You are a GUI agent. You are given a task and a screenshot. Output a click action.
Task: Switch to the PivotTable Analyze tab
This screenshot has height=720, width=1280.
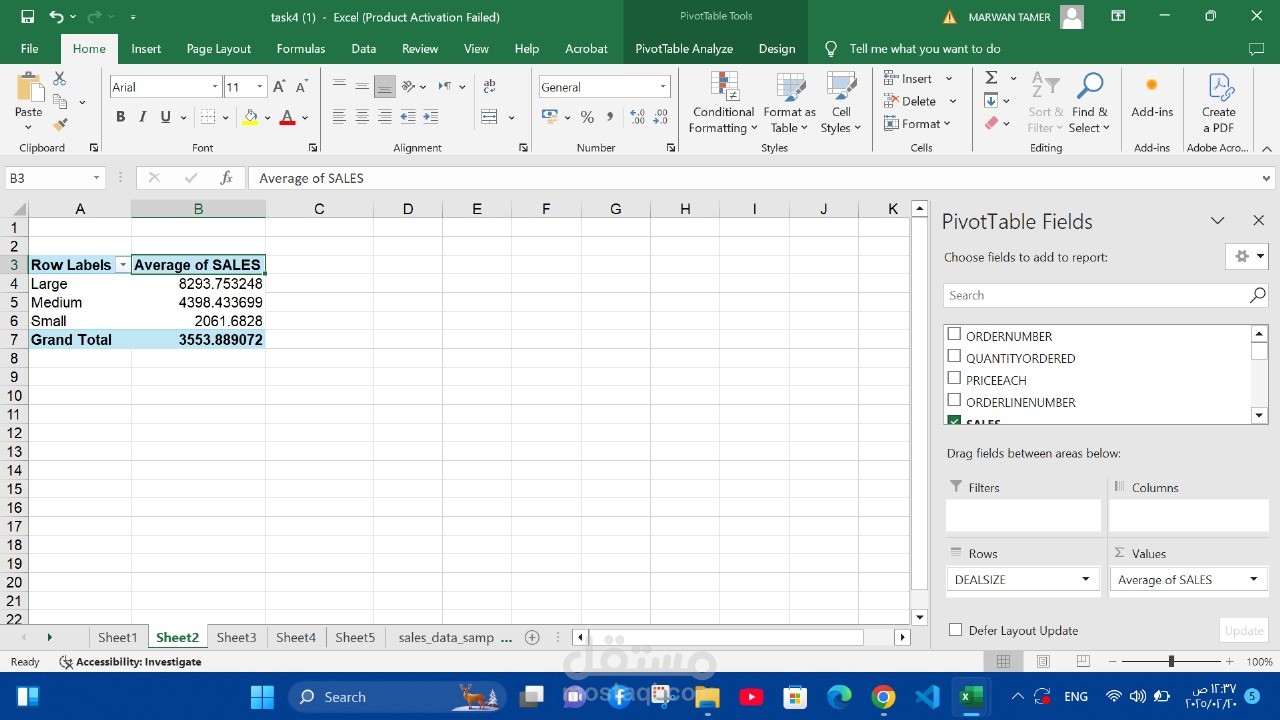684,48
